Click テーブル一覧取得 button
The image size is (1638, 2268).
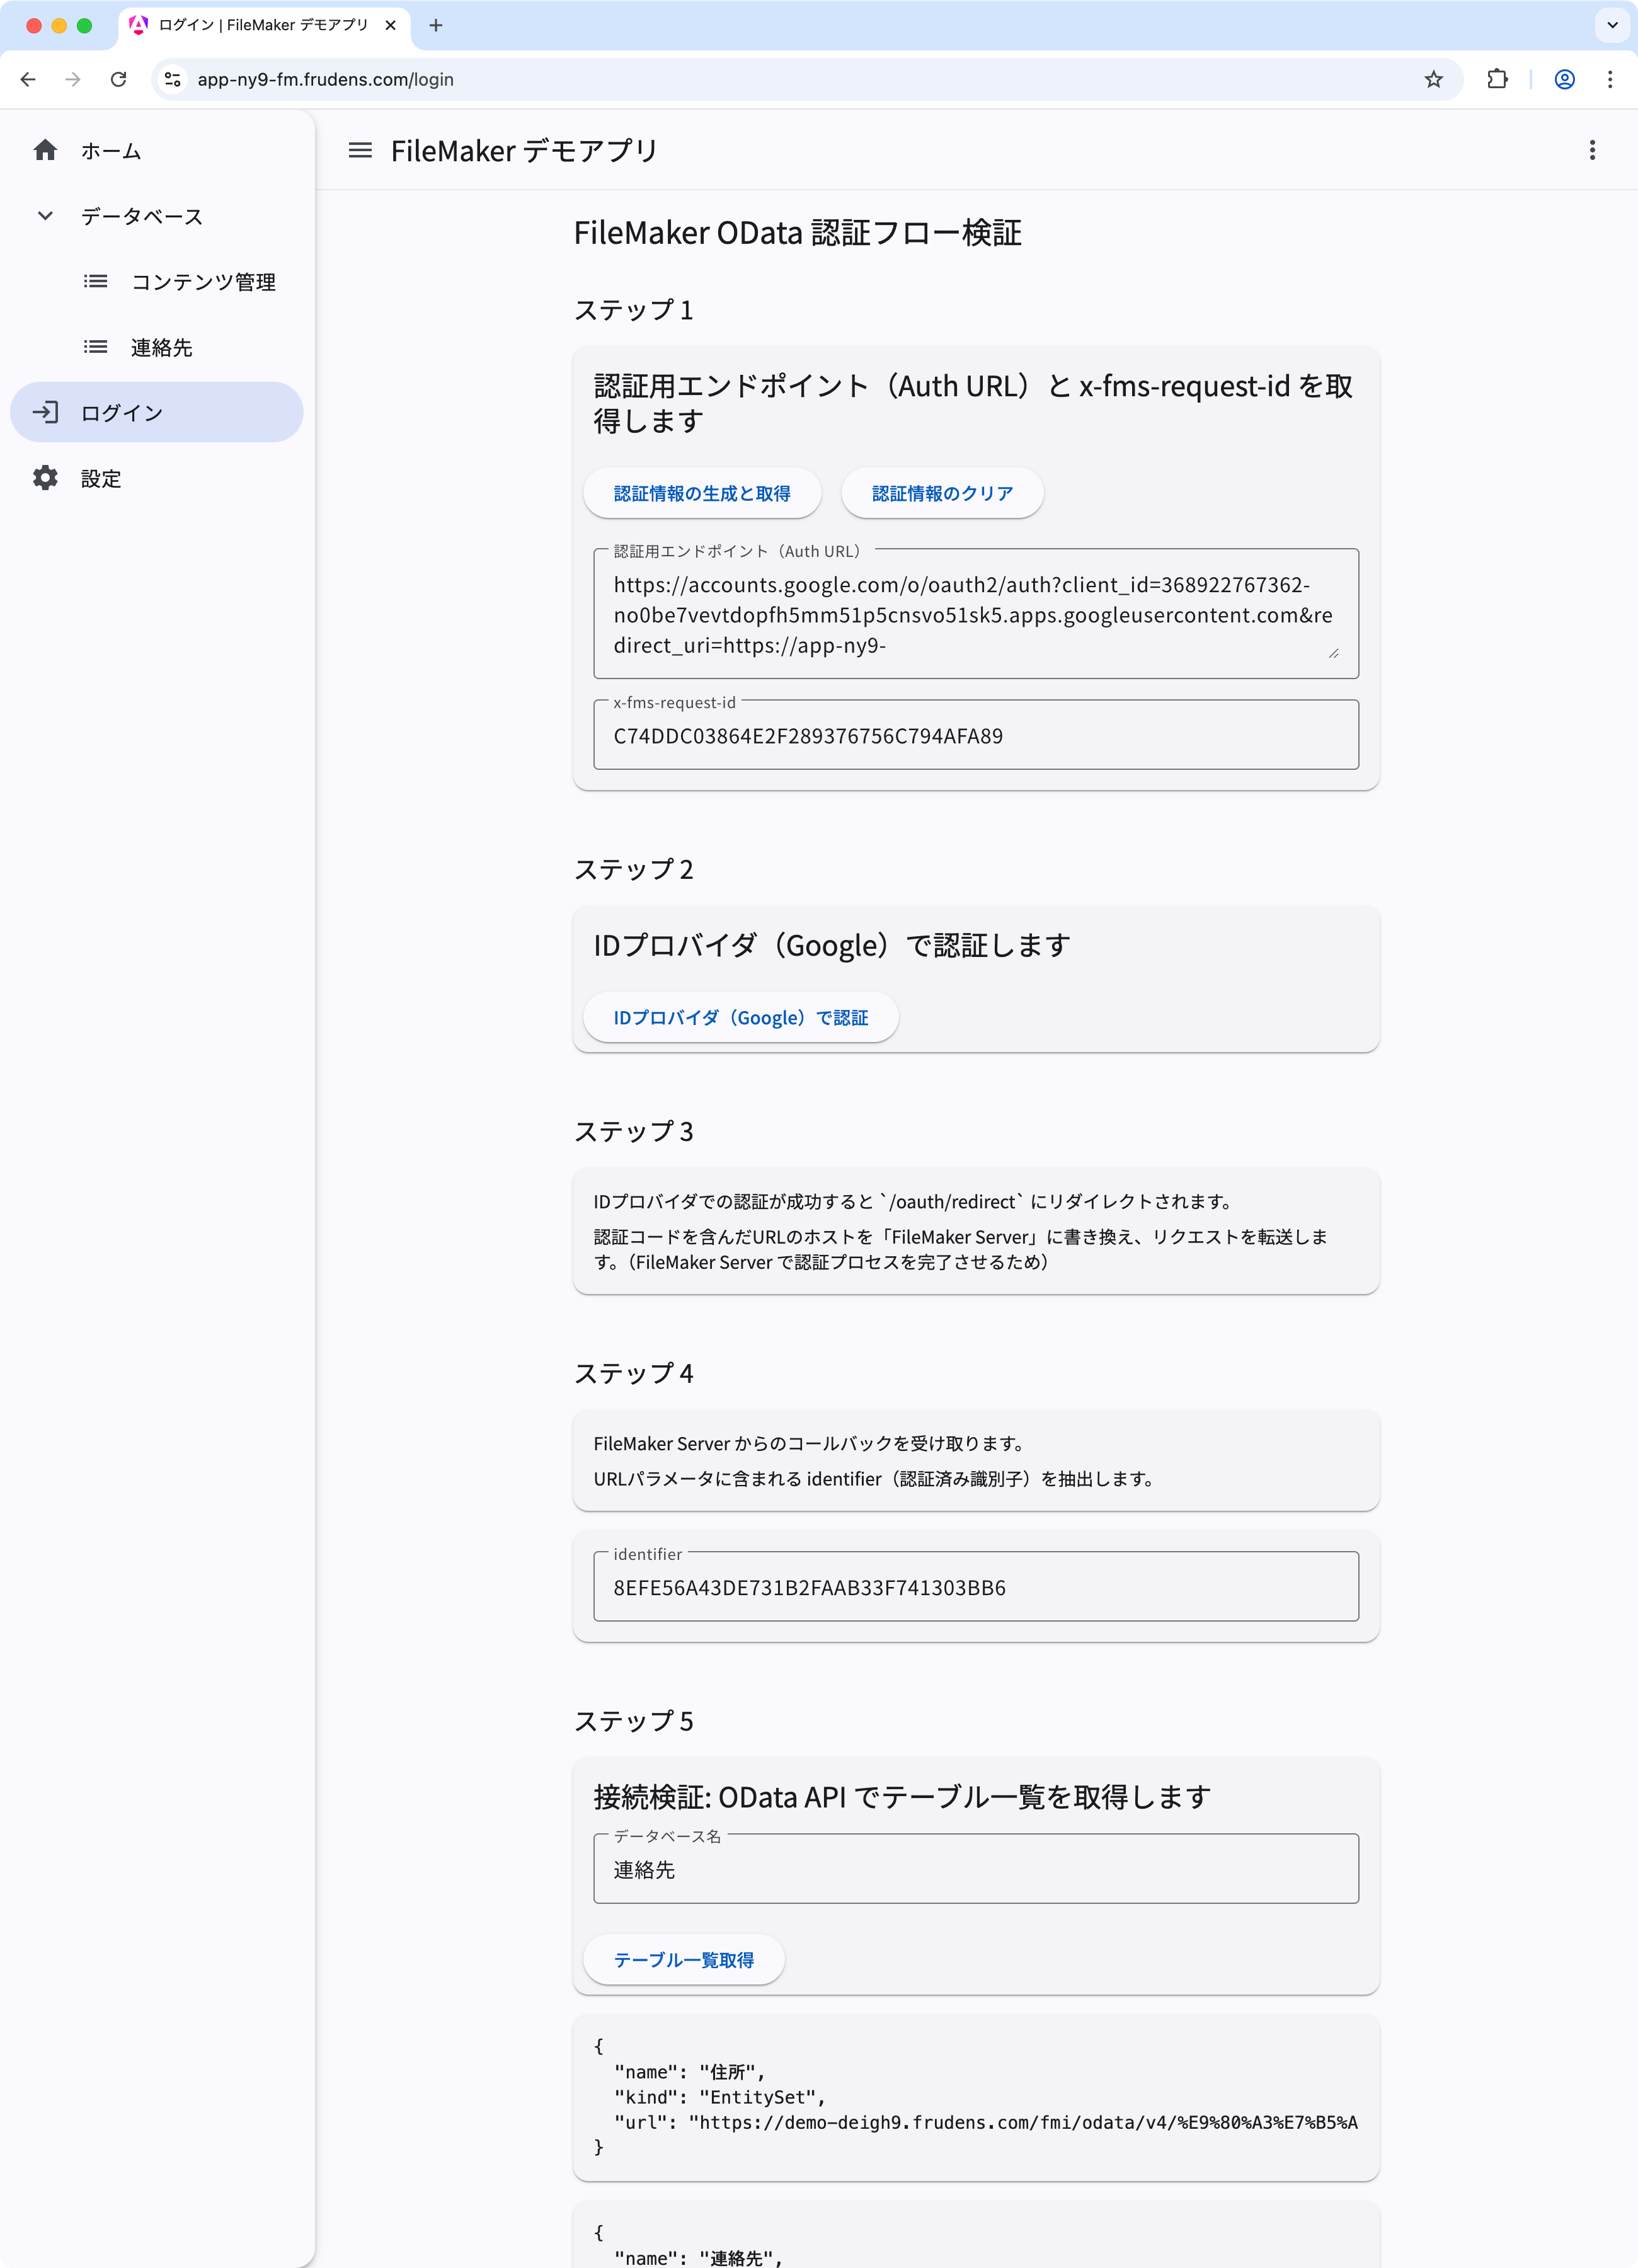(684, 1959)
